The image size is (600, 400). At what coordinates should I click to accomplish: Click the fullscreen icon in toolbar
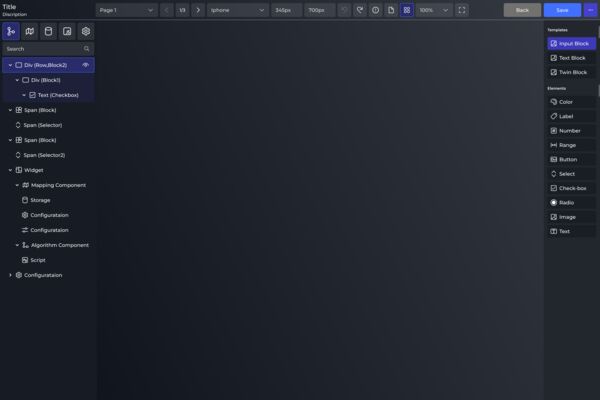click(x=462, y=10)
